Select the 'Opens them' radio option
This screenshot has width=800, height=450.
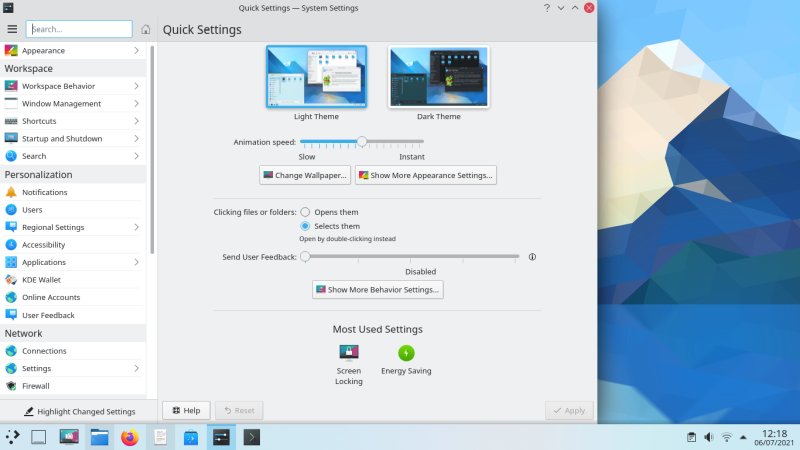305,212
